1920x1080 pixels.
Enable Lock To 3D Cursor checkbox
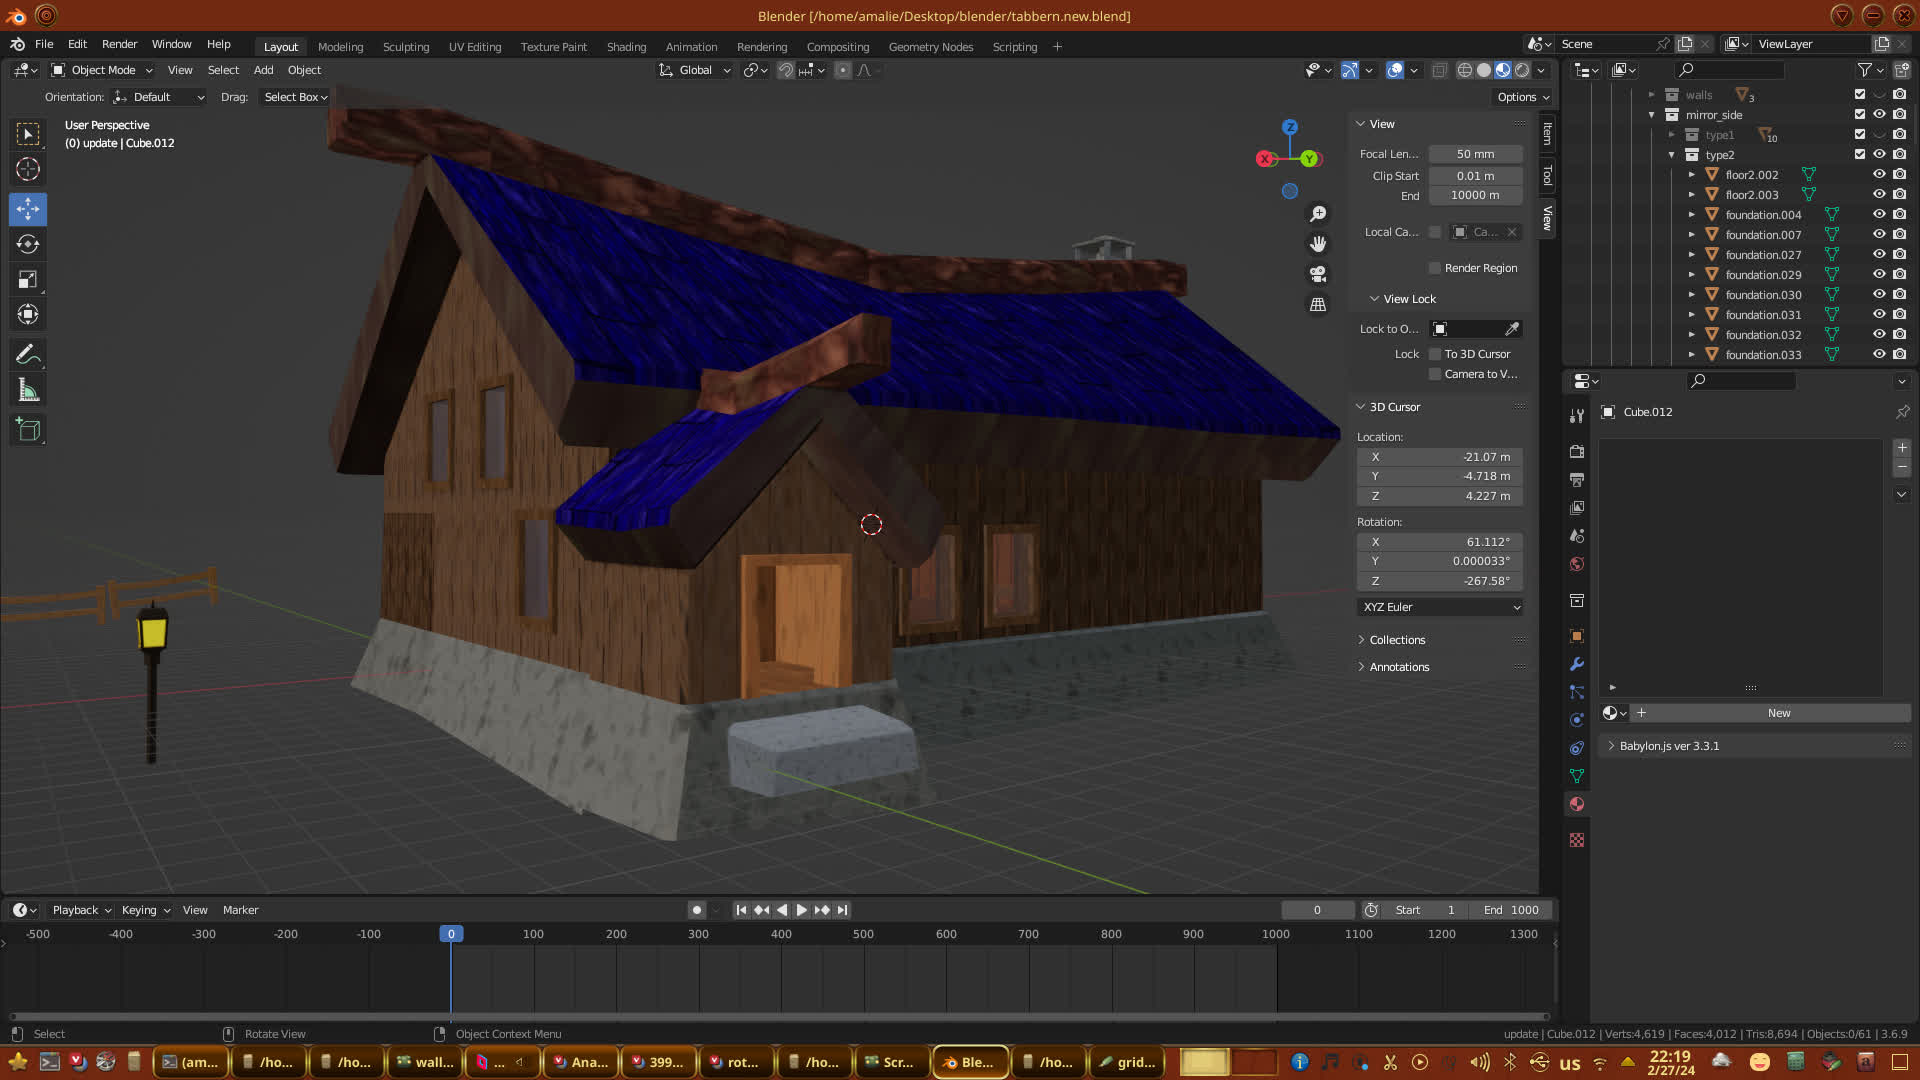pyautogui.click(x=1435, y=354)
